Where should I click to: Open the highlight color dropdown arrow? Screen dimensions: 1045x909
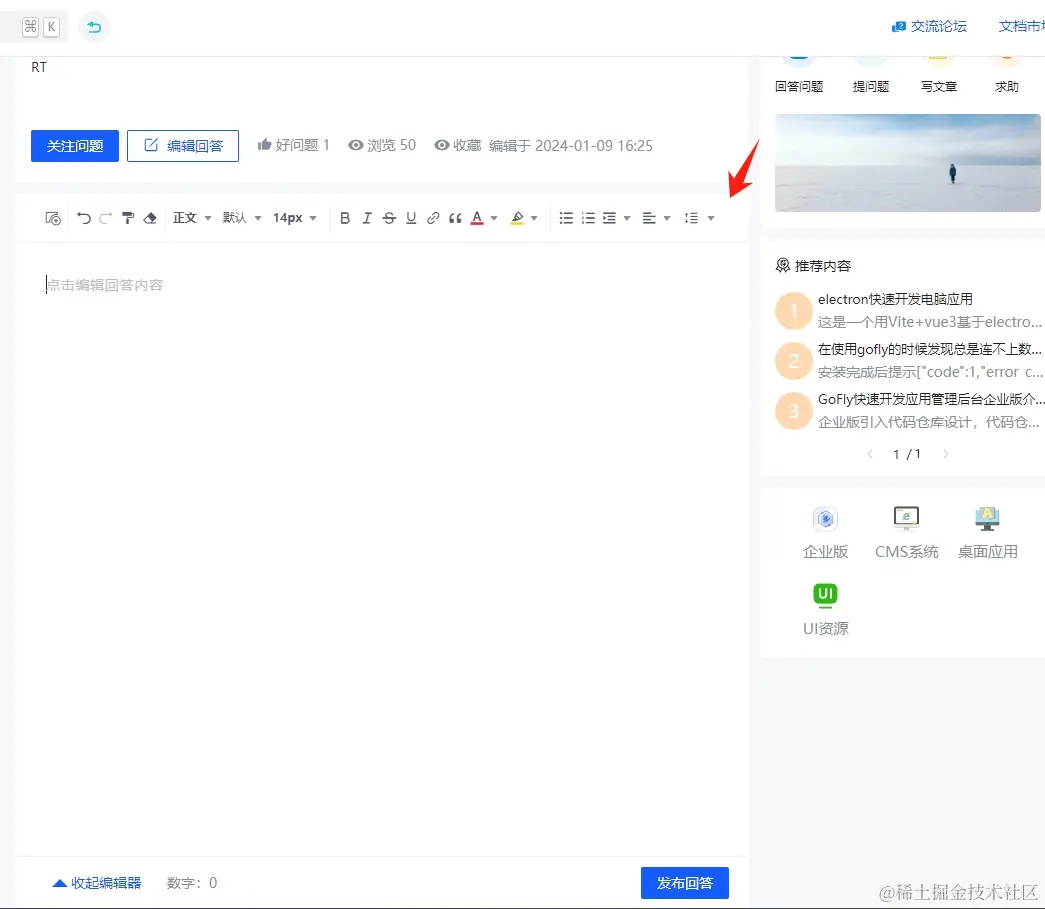coord(534,218)
